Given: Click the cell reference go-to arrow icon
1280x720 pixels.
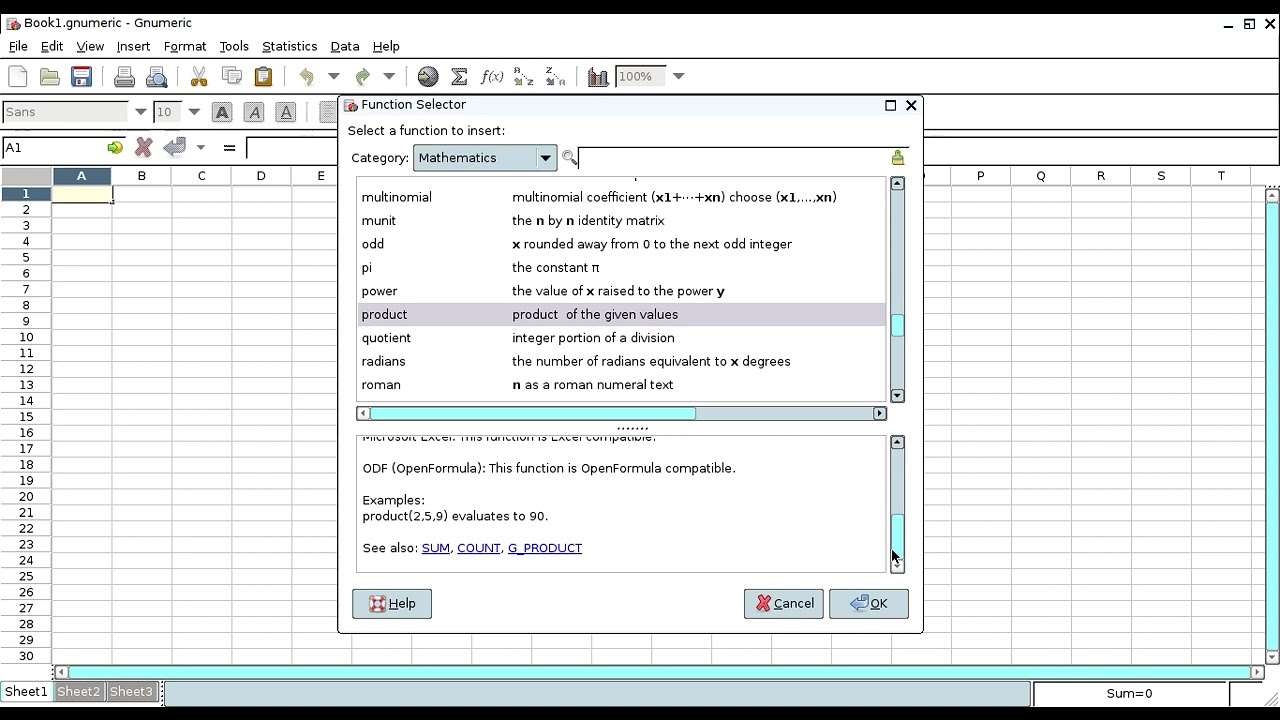Looking at the screenshot, I should pos(115,148).
